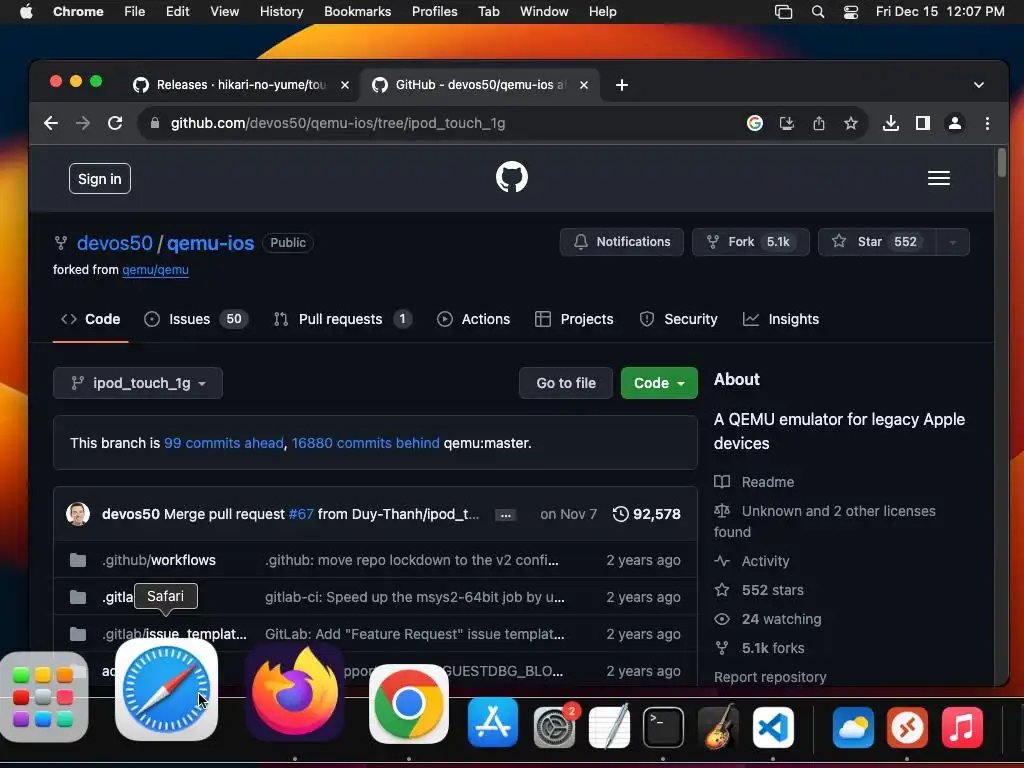Open the 99 commits ahead link
The height and width of the screenshot is (768, 1024).
[224, 443]
